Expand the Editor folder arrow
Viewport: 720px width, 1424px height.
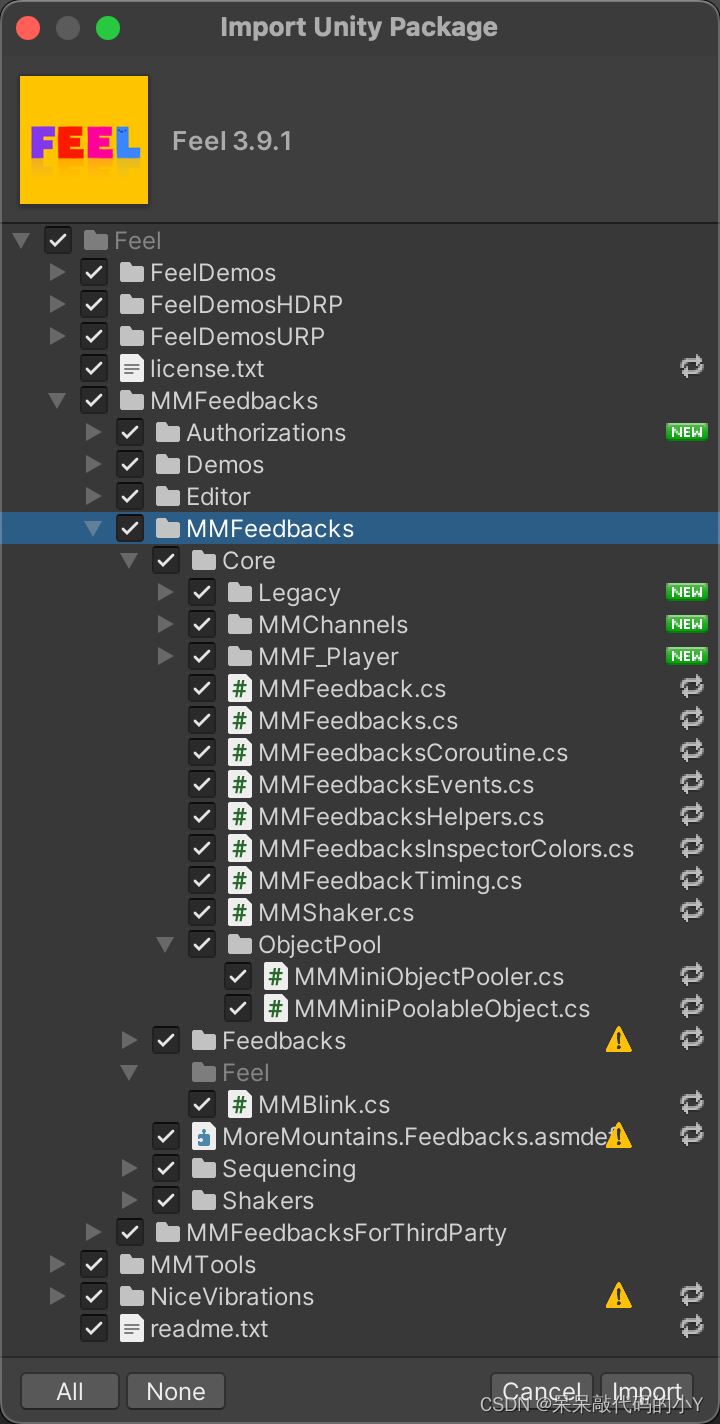(x=93, y=497)
